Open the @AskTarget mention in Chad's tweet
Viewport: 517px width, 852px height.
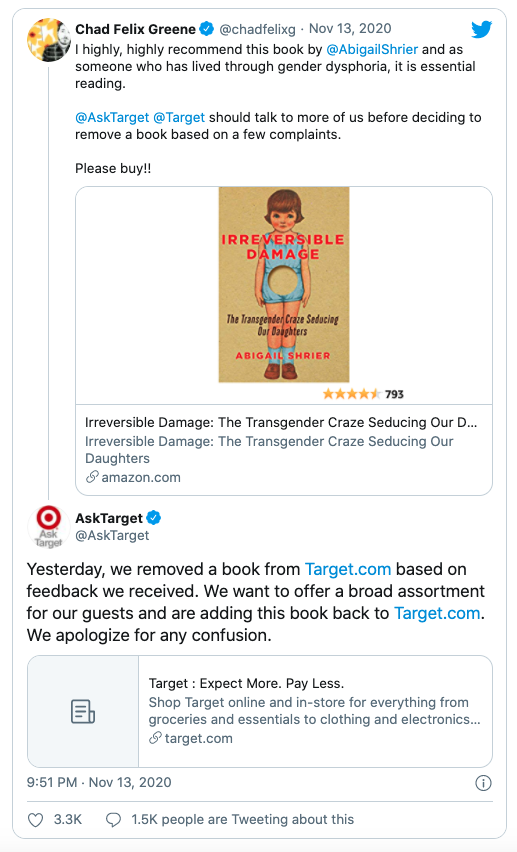point(112,117)
